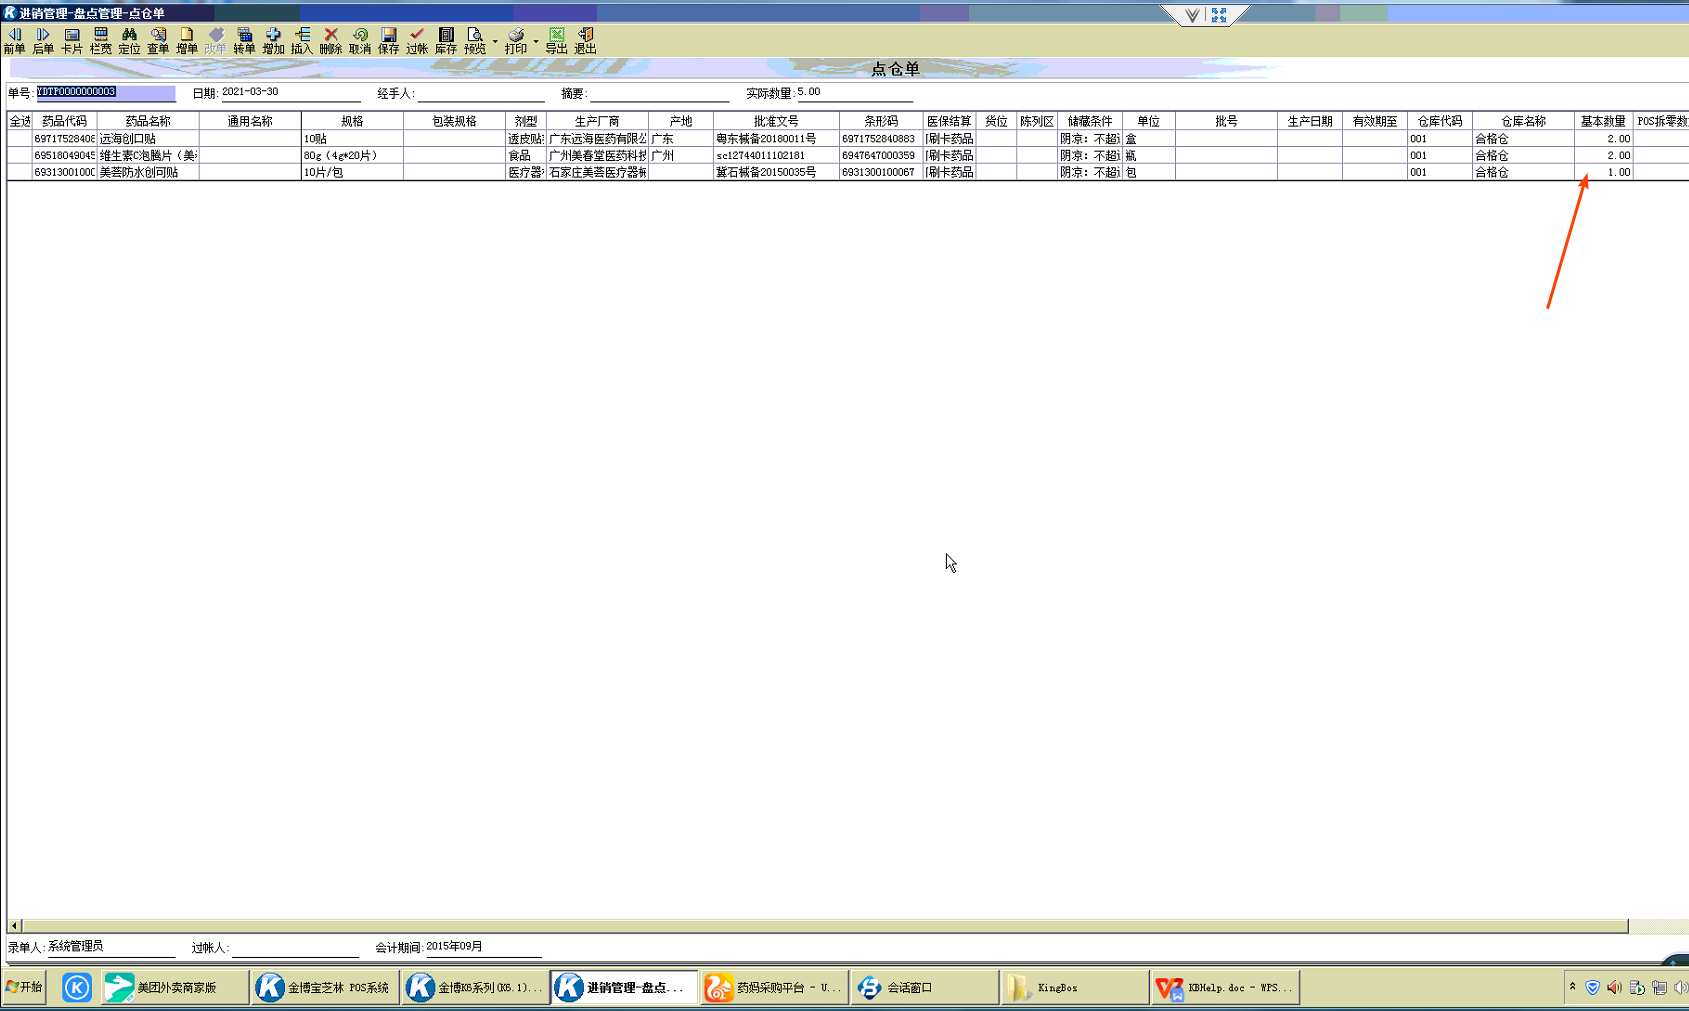Click the convert document icon (转单)
1689x1011 pixels.
(x=244, y=41)
